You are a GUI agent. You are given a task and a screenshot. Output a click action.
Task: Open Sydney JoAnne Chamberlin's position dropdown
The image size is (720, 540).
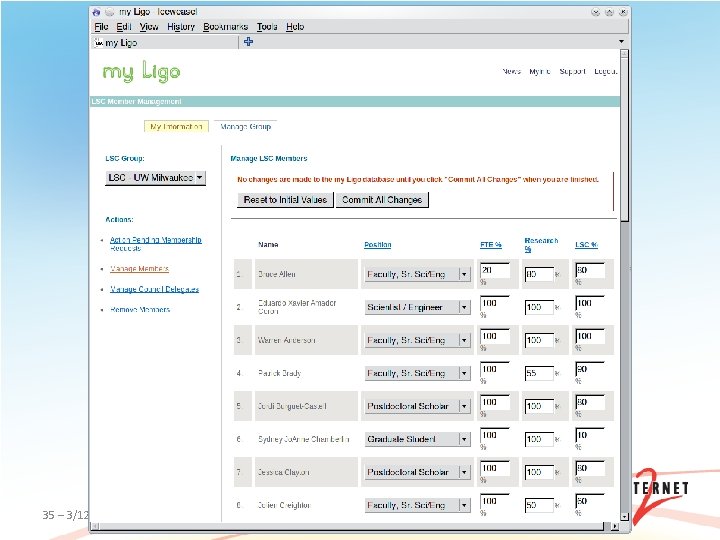tap(418, 439)
